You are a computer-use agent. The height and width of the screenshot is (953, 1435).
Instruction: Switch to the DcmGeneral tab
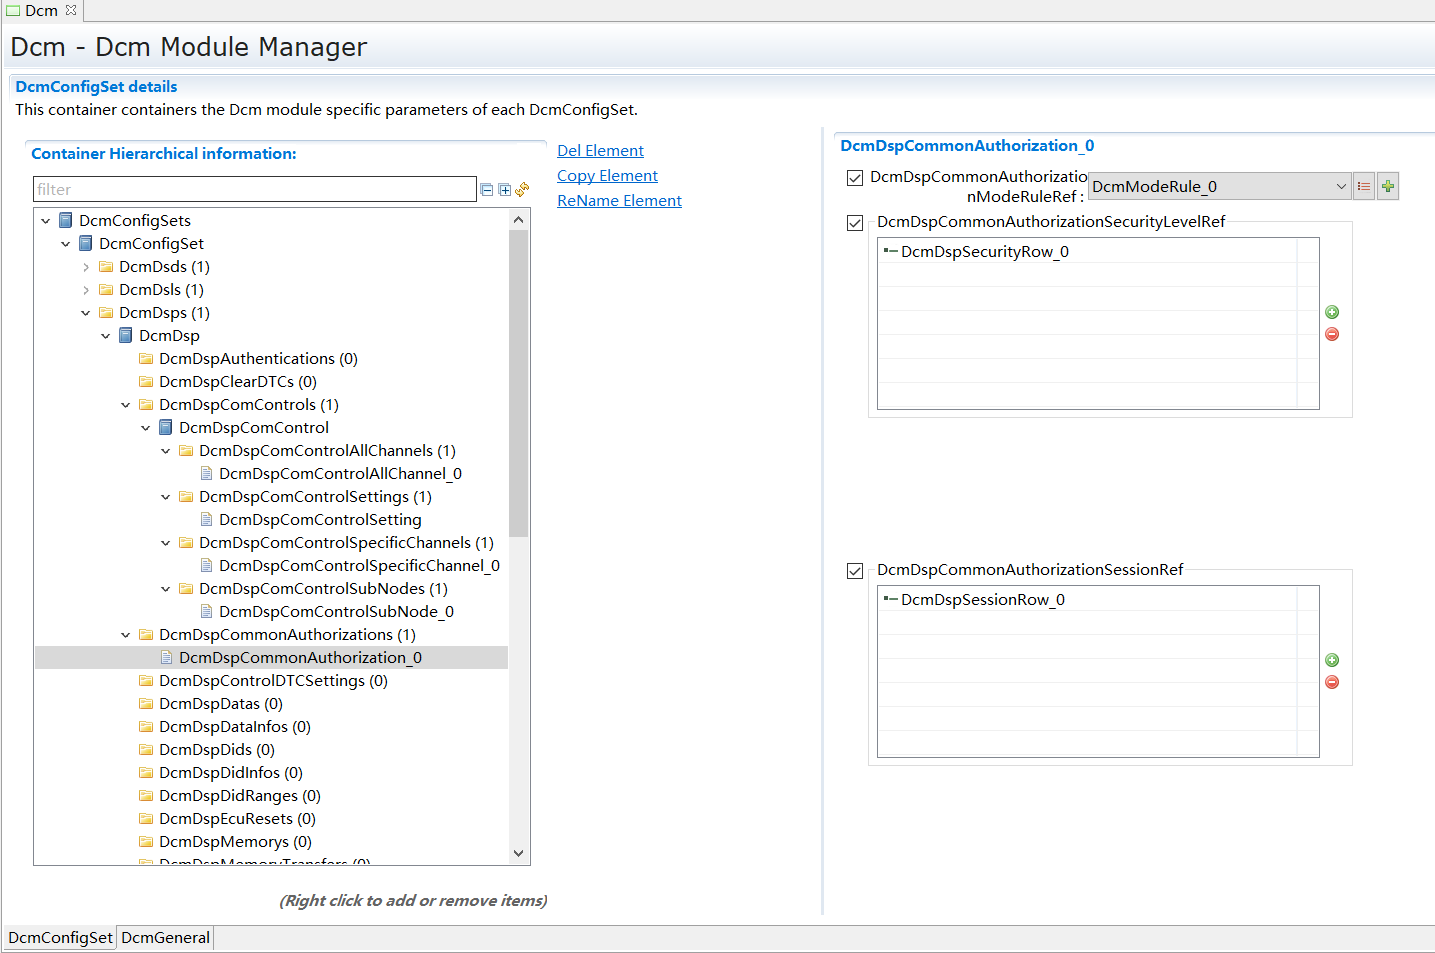pyautogui.click(x=164, y=937)
